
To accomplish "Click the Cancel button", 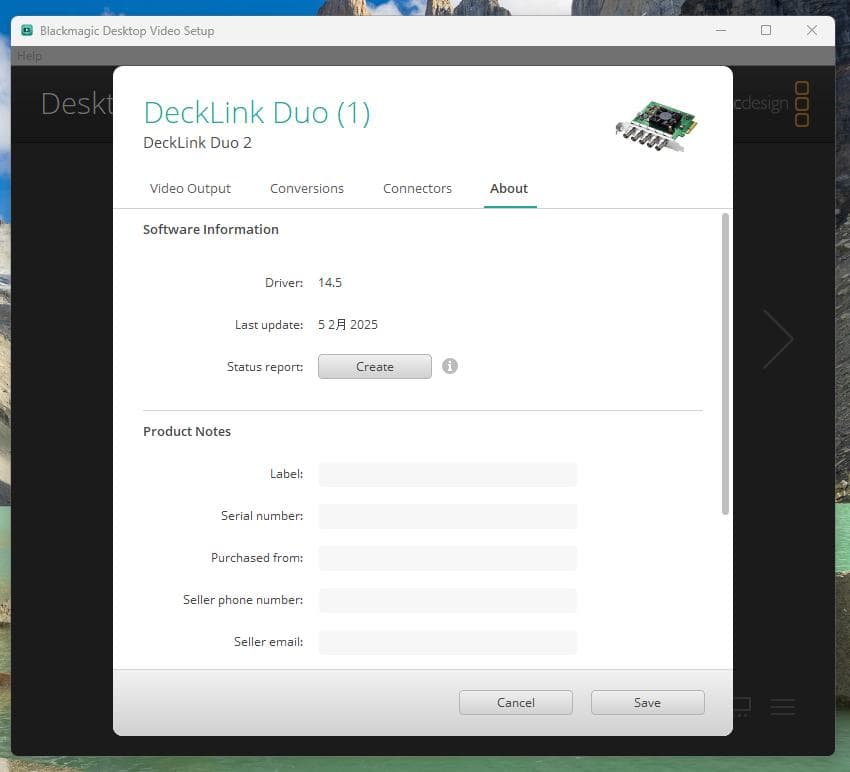I will pyautogui.click(x=516, y=703).
